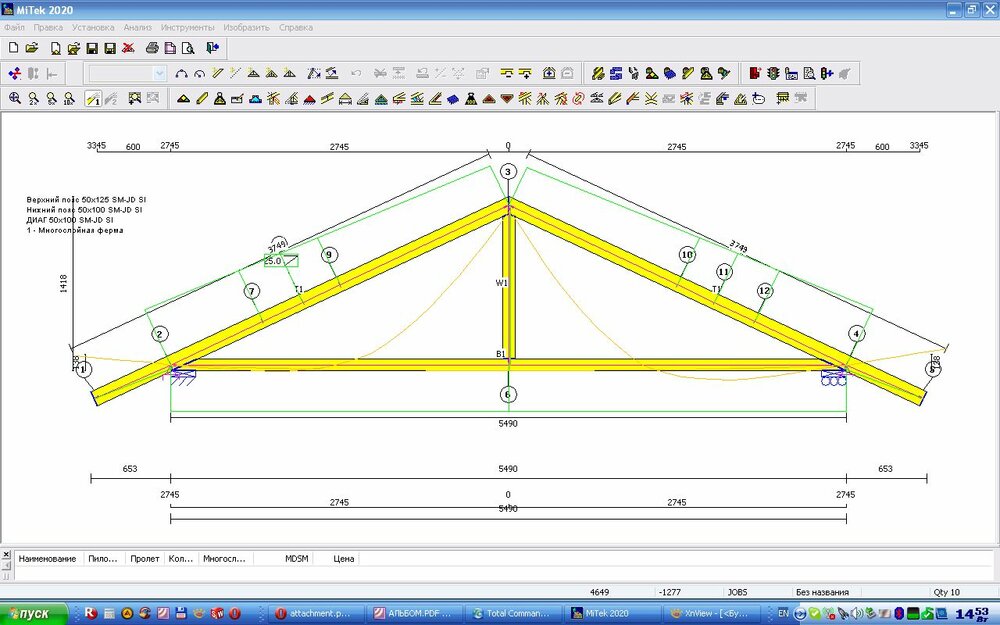The height and width of the screenshot is (625, 1000).
Task: Open the Анализ menu
Action: (x=137, y=27)
